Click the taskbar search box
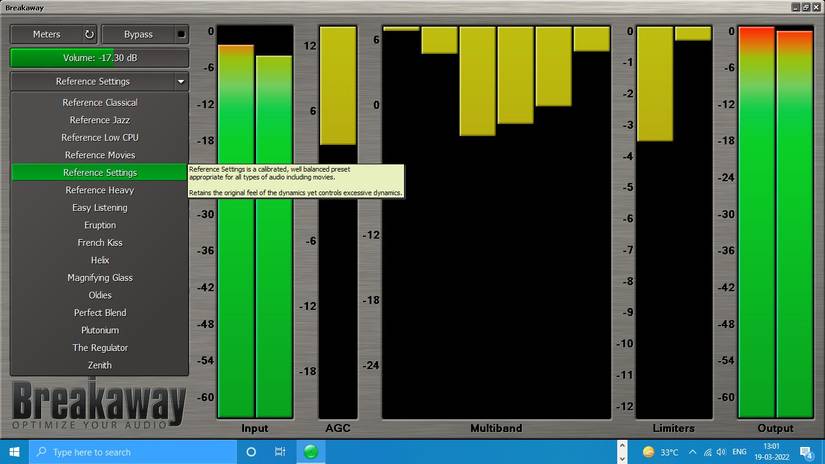The width and height of the screenshot is (825, 464). coord(133,452)
